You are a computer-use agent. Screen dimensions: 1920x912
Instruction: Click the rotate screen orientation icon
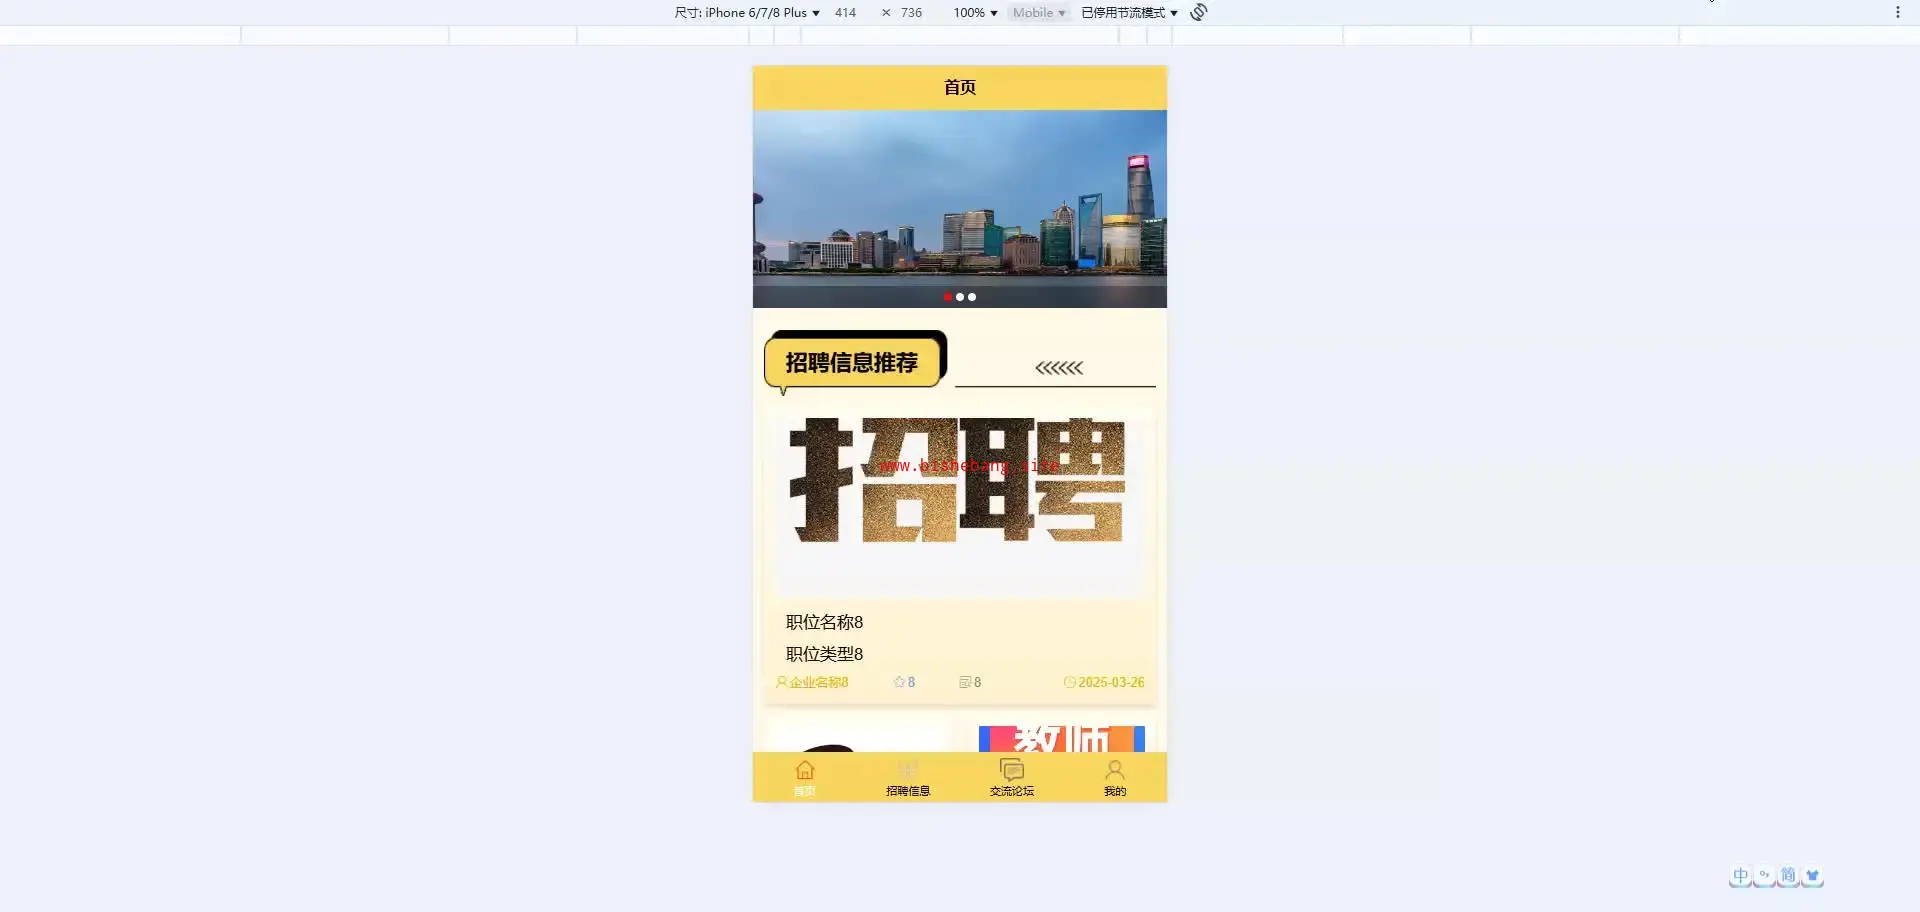click(1199, 12)
